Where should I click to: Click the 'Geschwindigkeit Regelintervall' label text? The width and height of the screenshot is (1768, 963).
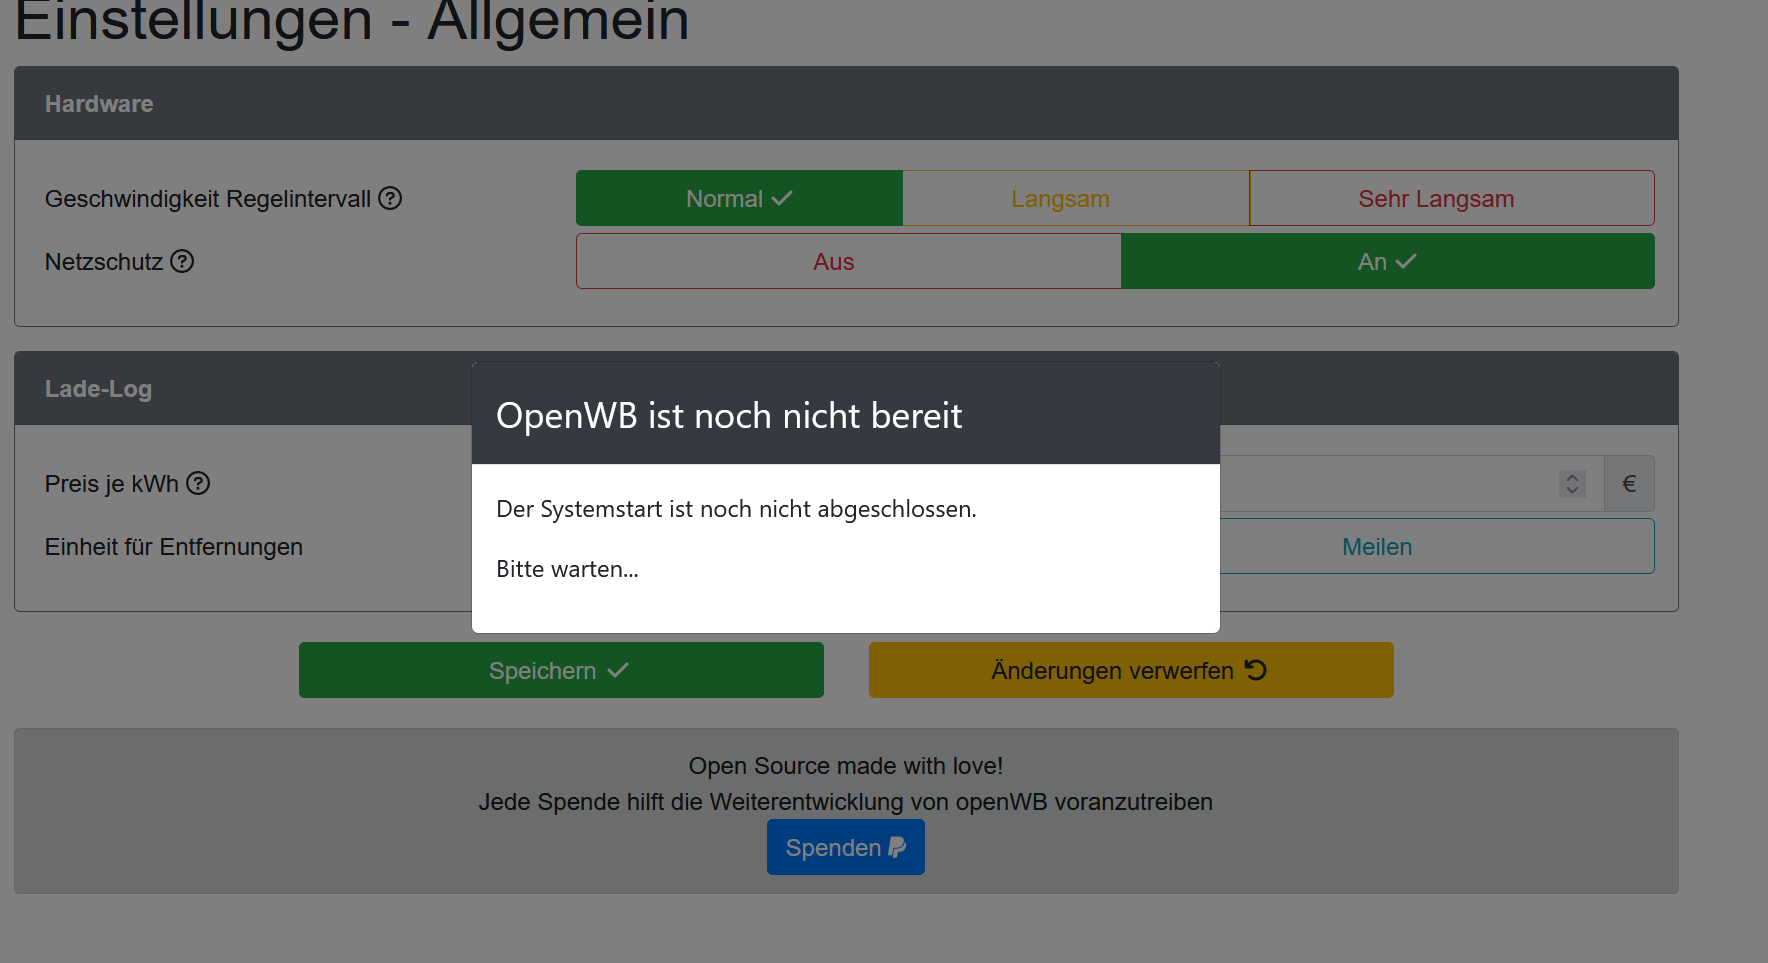[208, 199]
